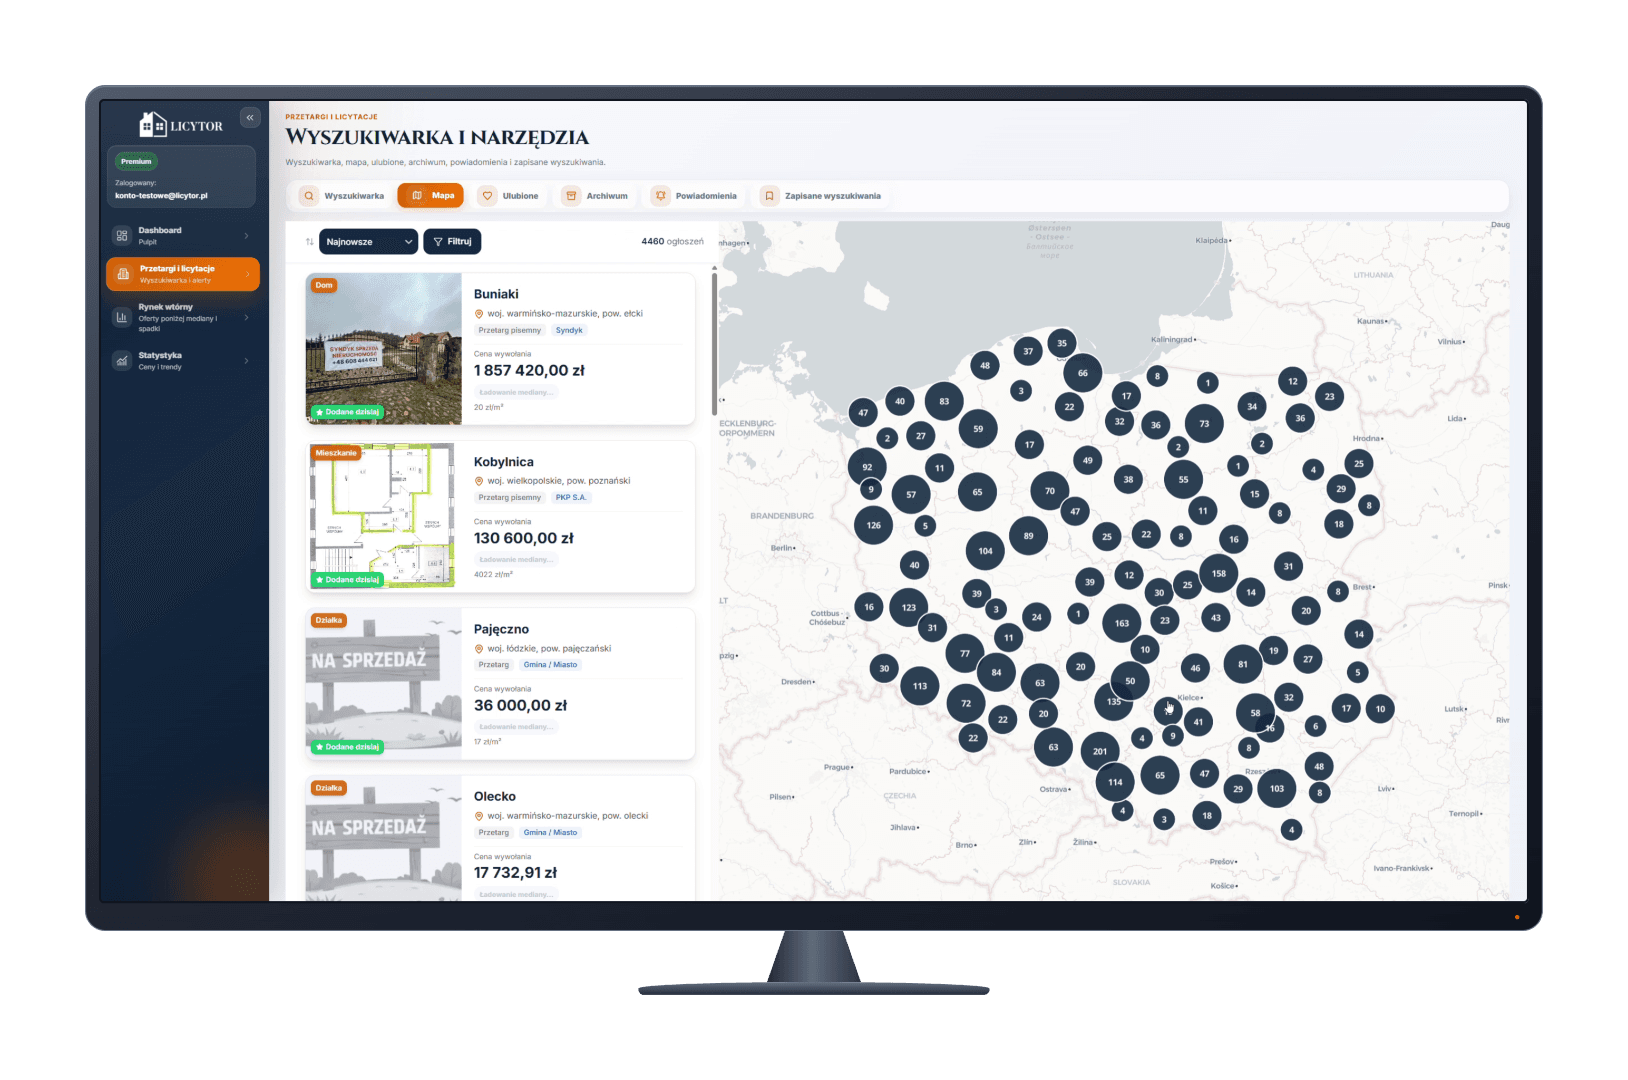This screenshot has height=1080, width=1628.
Task: Click the heart icon for Ulubione
Action: pos(488,196)
